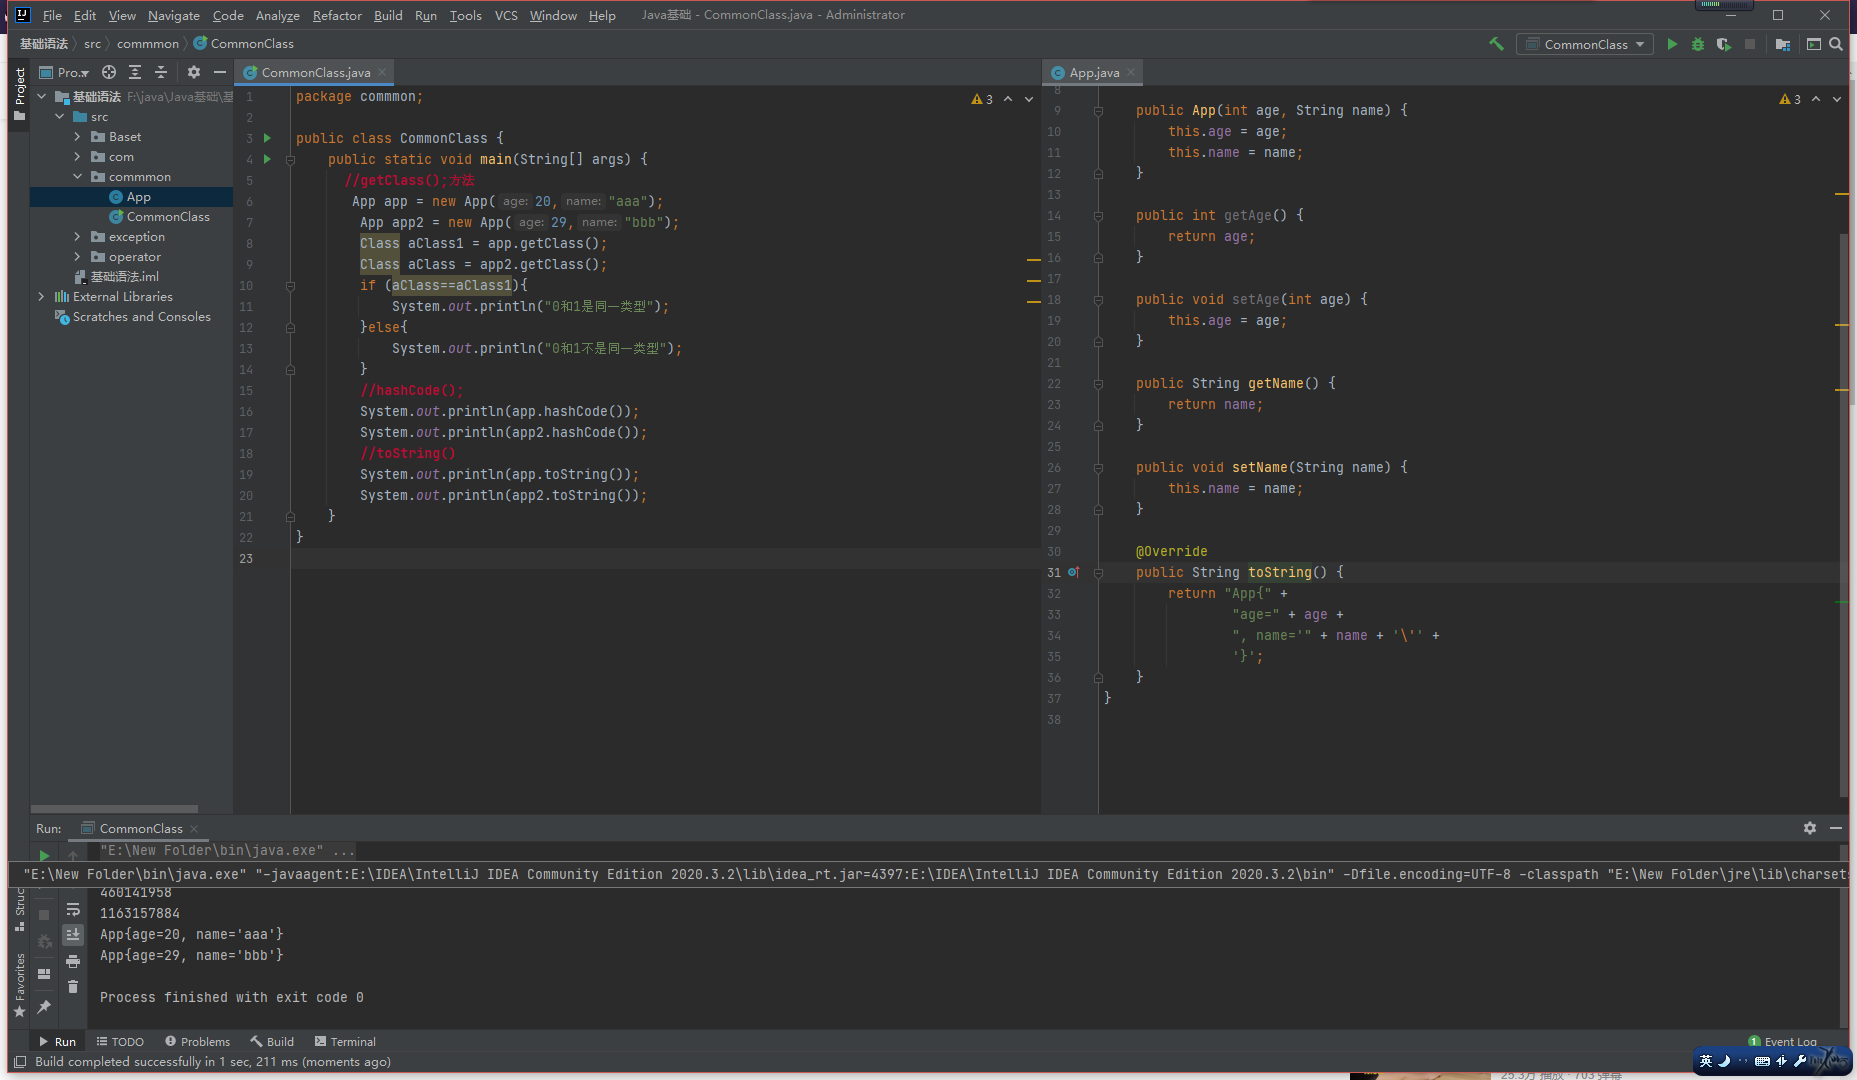
Task: Click the Build Project hammer icon
Action: pos(1496,44)
